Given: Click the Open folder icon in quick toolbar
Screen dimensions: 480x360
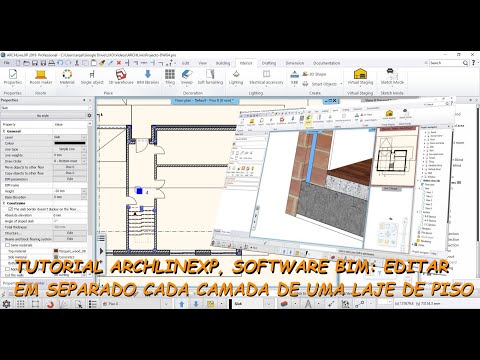Looking at the screenshot, I should (x=27, y=63).
